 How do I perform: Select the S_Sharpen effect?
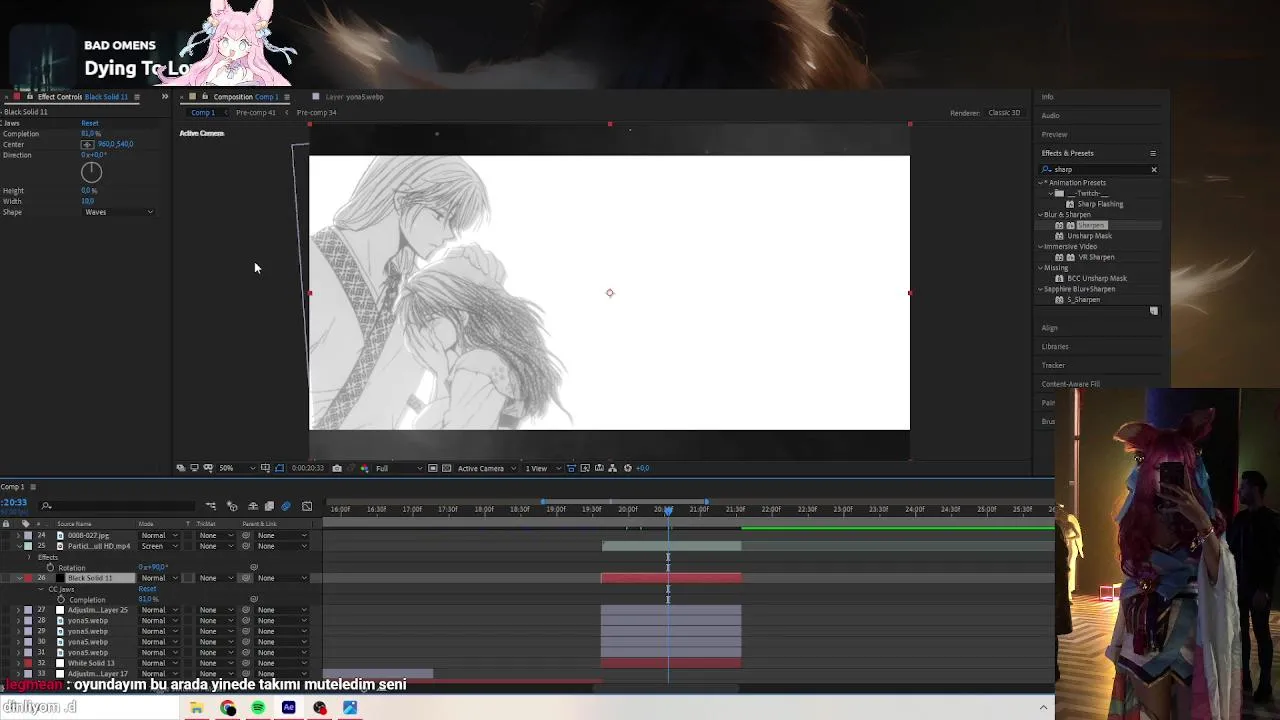tap(1083, 300)
